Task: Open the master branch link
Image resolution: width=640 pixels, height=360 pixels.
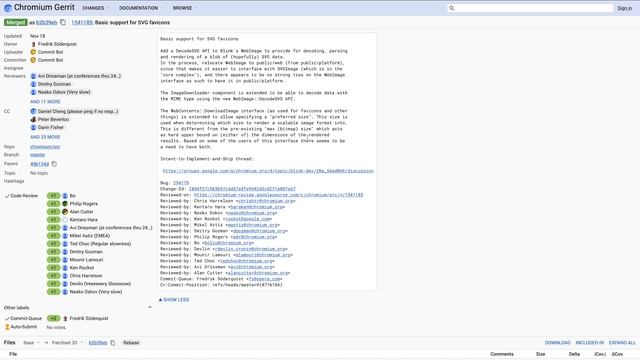Action: click(x=38, y=155)
